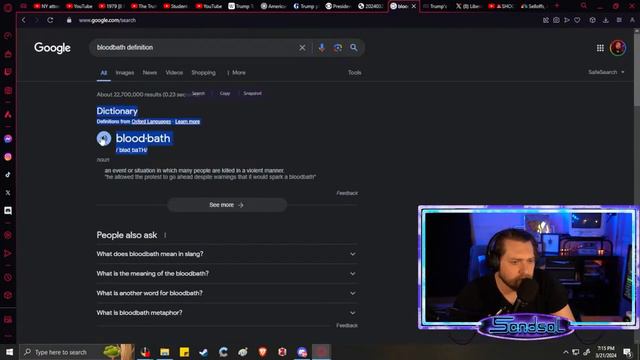The width and height of the screenshot is (640, 360).
Task: Switch to the Shopping tab
Action: (203, 73)
